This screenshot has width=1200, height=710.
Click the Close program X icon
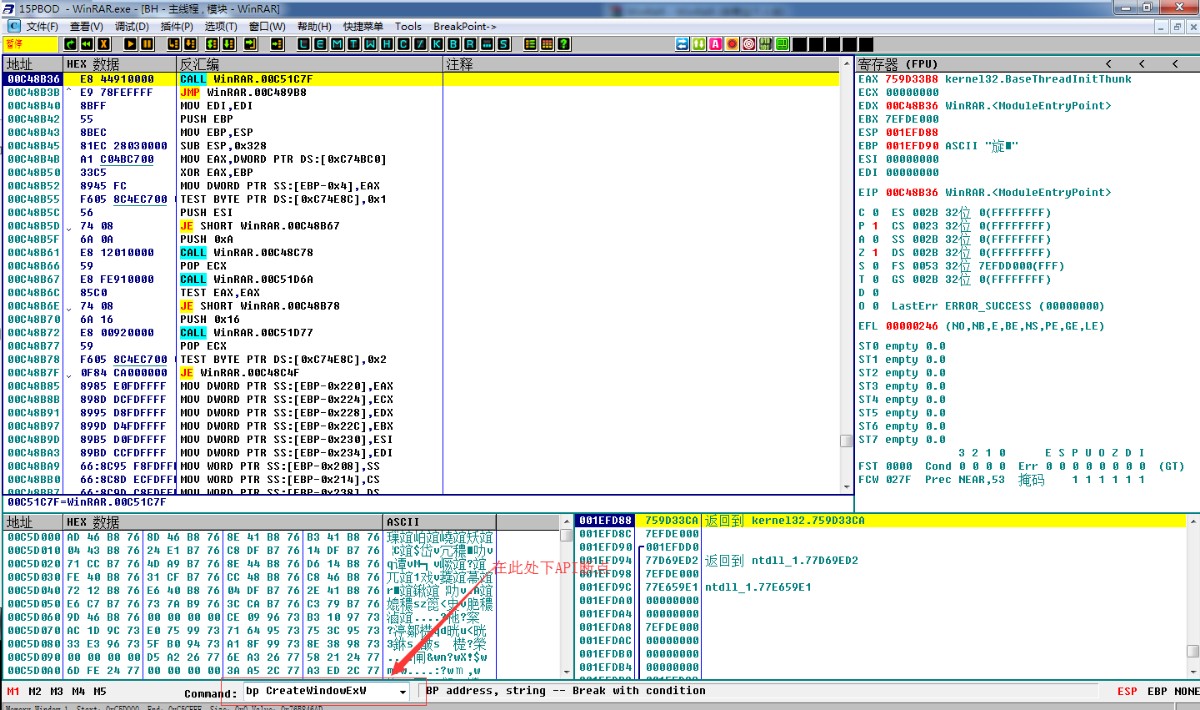click(103, 44)
